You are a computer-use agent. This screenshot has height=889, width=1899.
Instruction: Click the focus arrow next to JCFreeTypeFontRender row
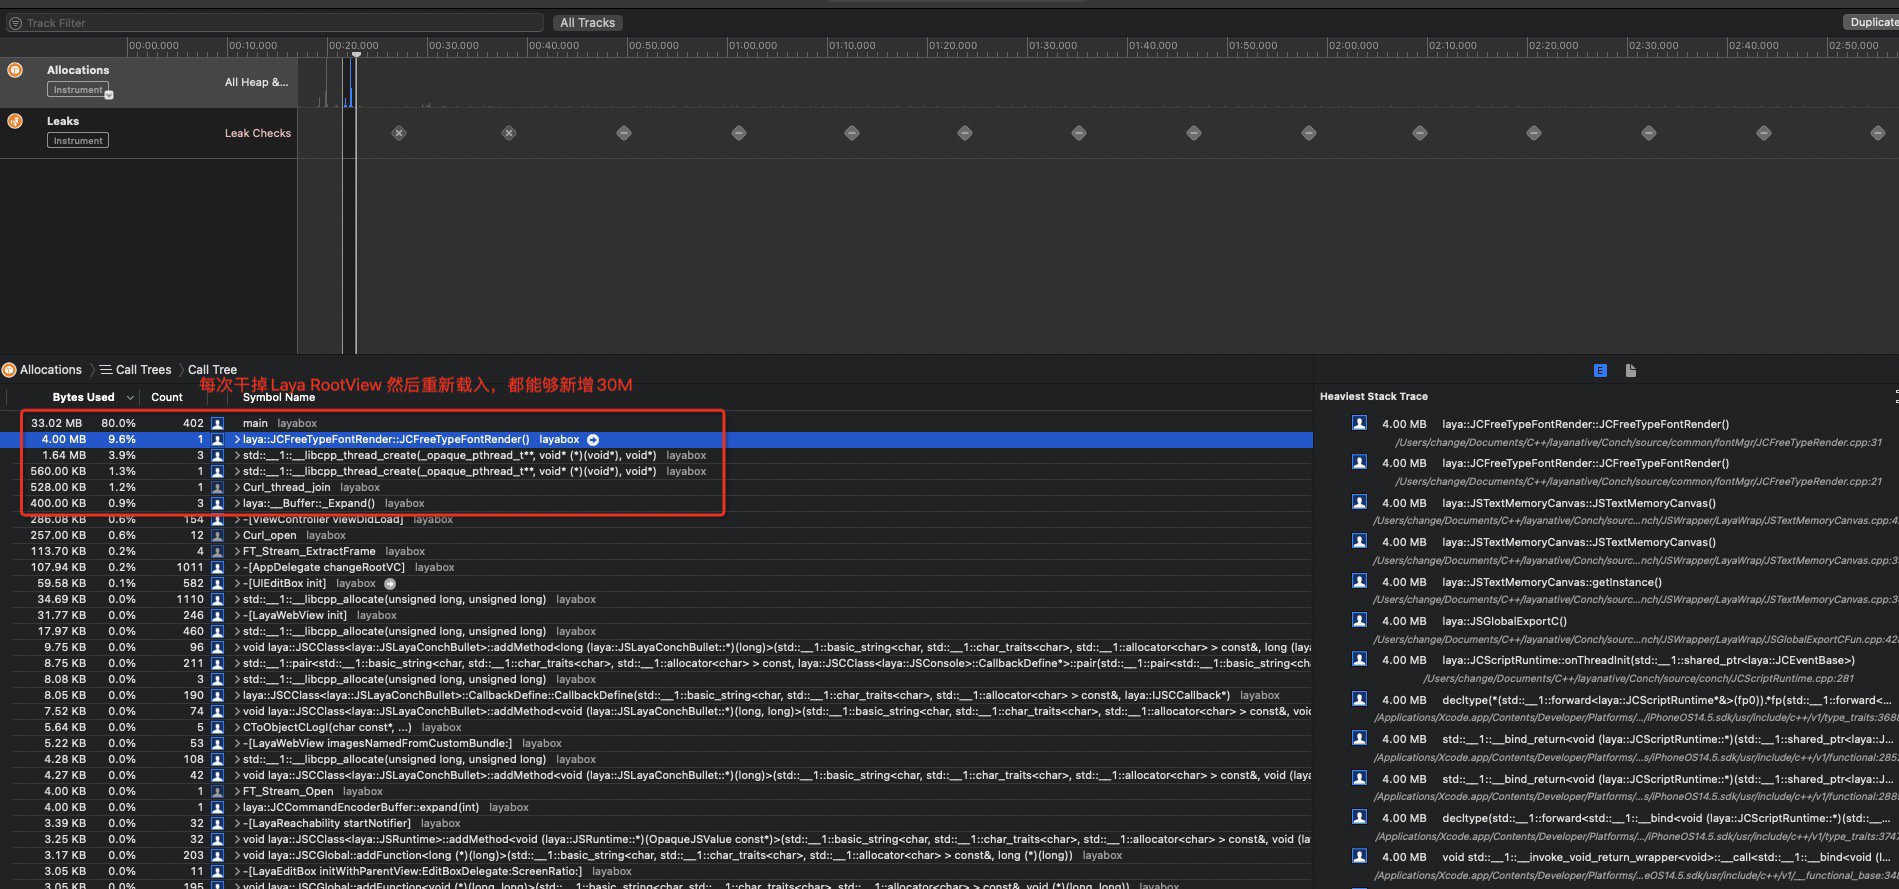[593, 439]
